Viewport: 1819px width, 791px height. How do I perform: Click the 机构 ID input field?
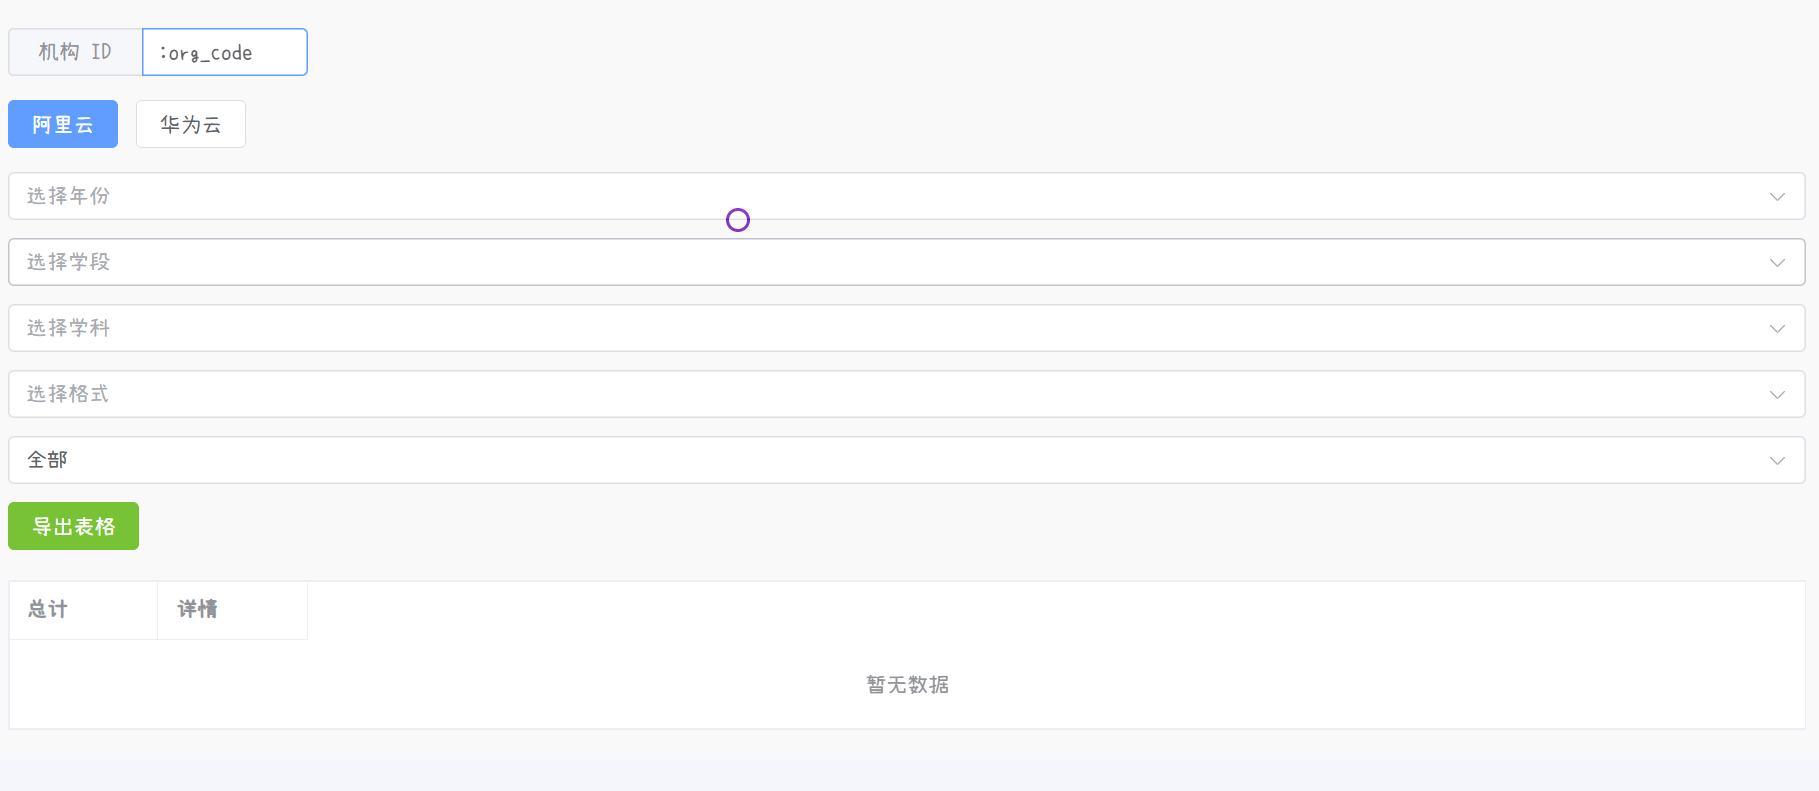tap(225, 52)
